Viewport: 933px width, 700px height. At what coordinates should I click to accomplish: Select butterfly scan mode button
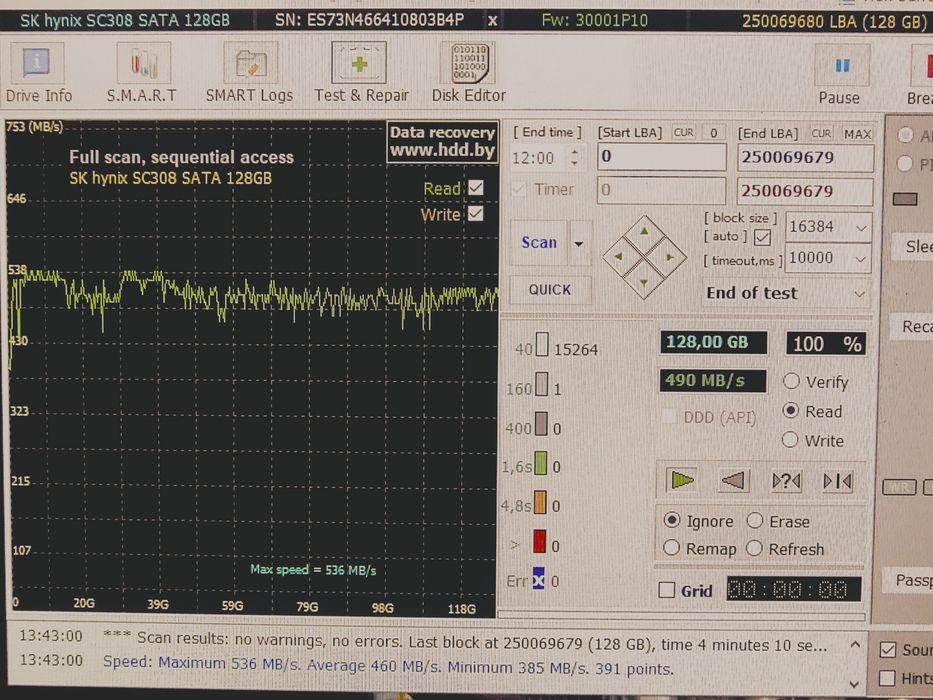(x=837, y=480)
